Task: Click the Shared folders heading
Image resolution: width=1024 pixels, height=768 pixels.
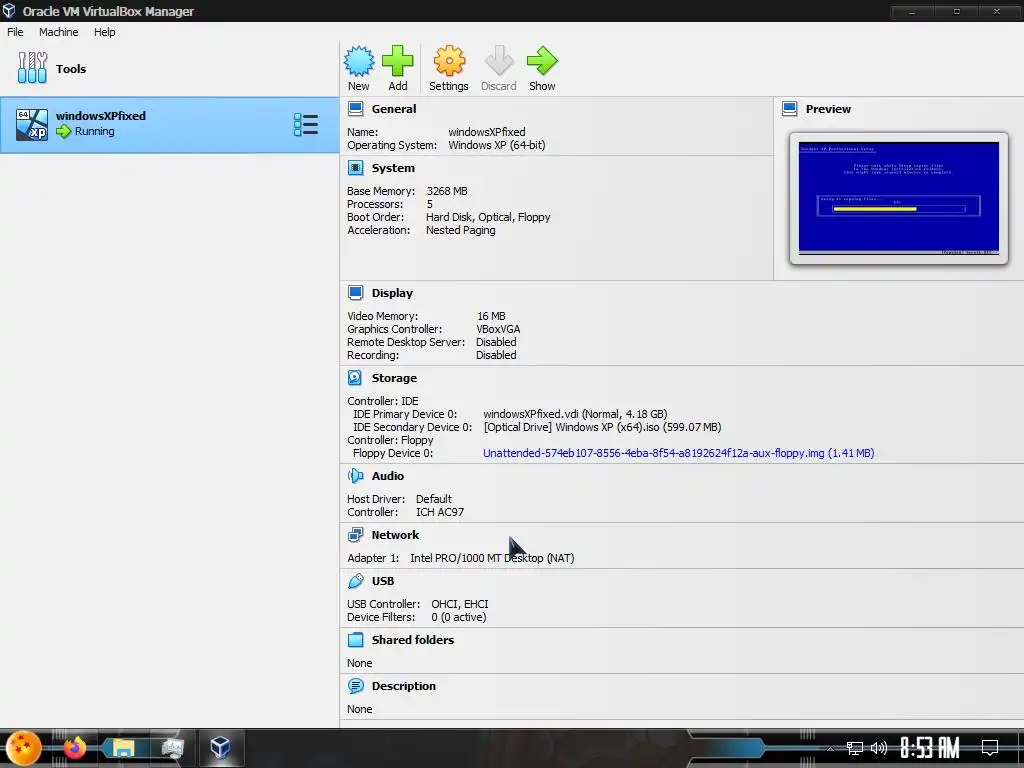Action: point(413,640)
